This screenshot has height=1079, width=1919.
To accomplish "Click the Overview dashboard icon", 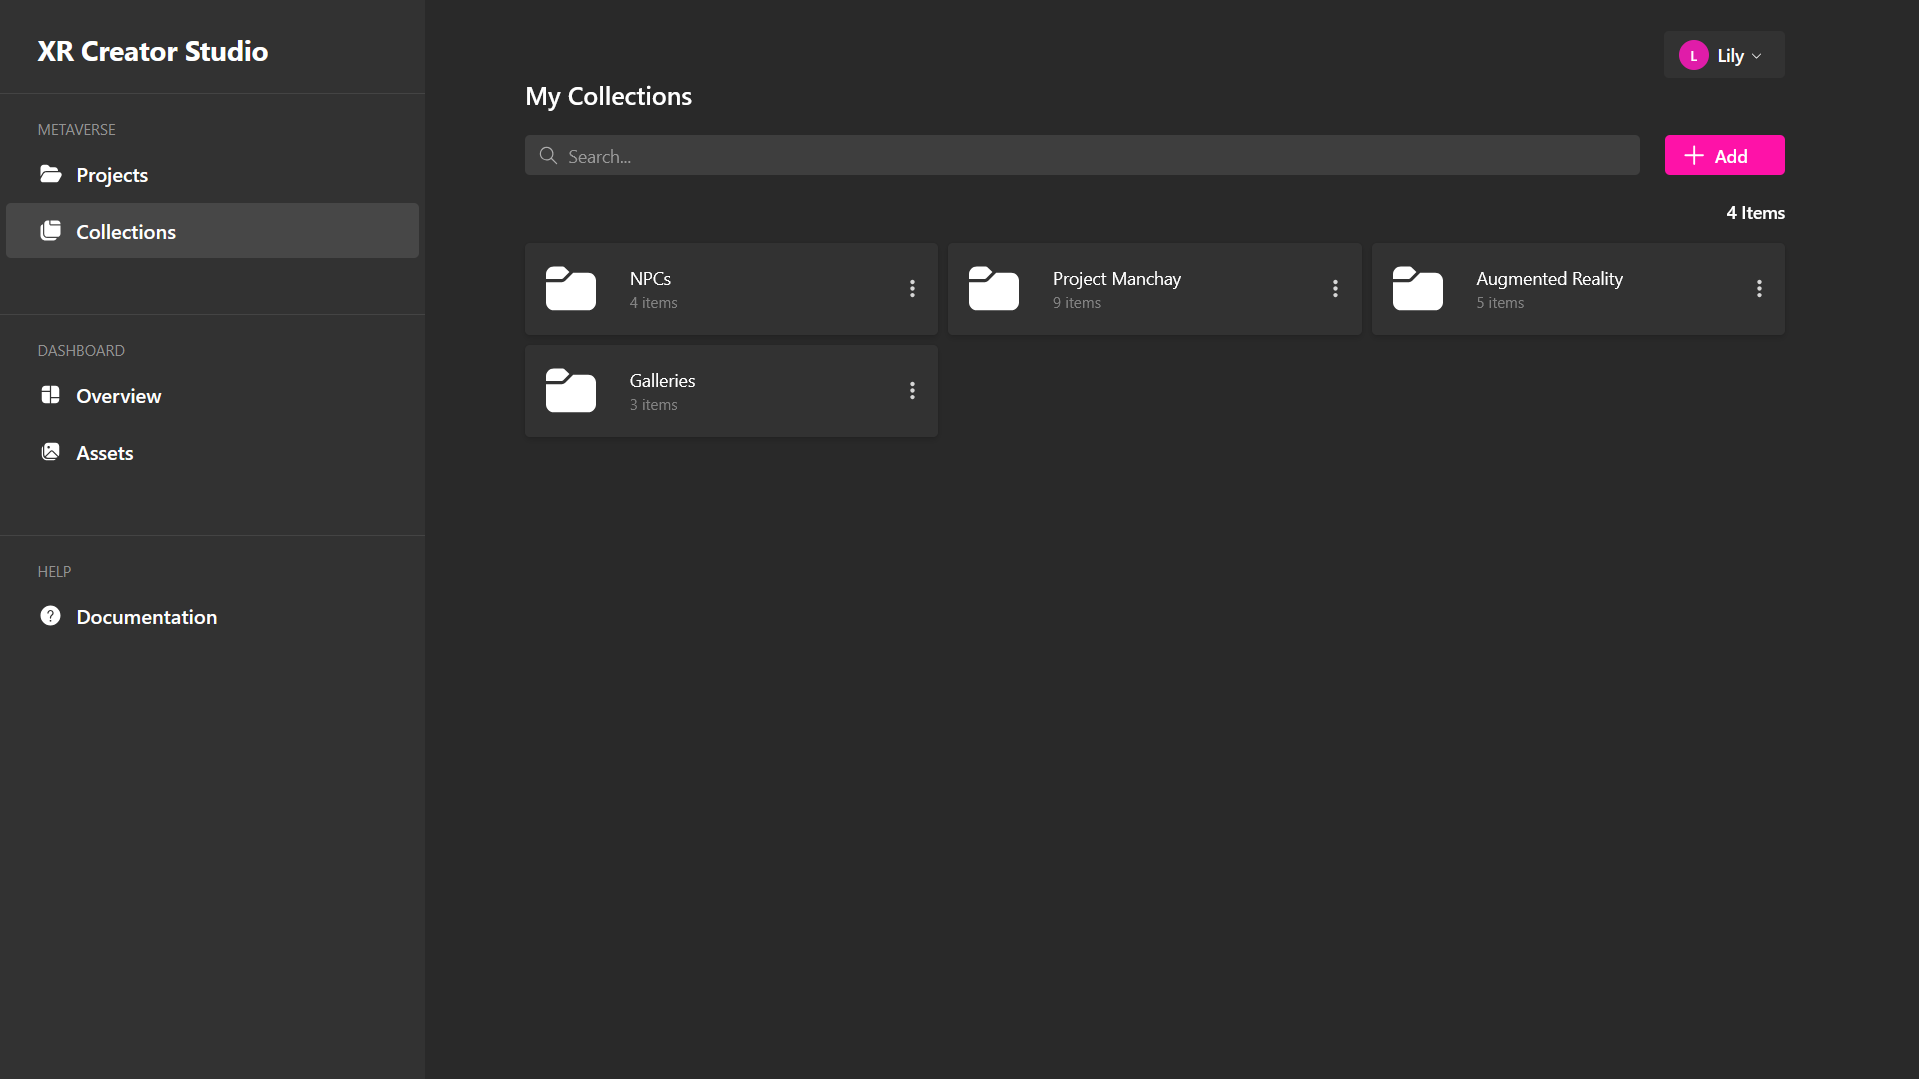I will click(50, 395).
